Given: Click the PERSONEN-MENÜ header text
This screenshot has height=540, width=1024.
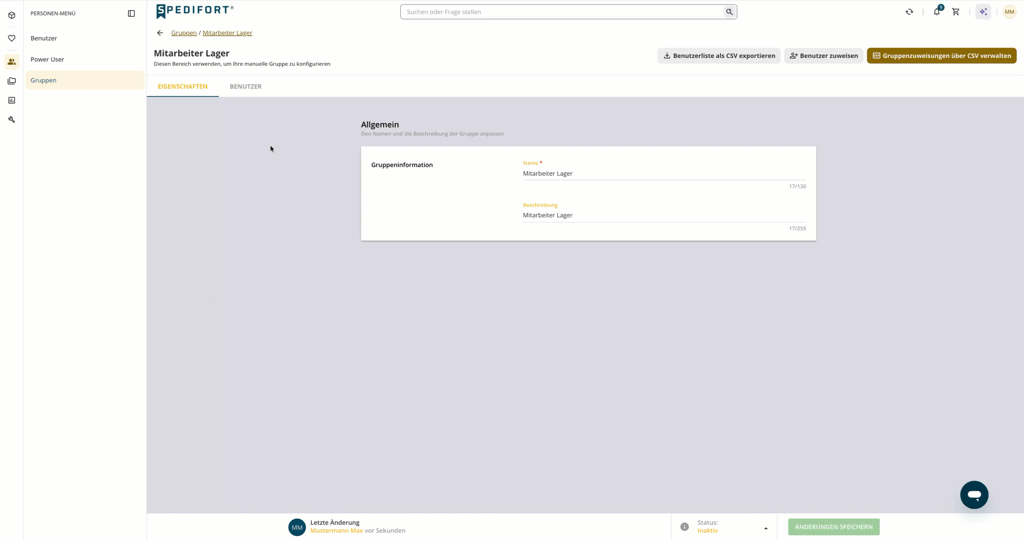Looking at the screenshot, I should [53, 13].
